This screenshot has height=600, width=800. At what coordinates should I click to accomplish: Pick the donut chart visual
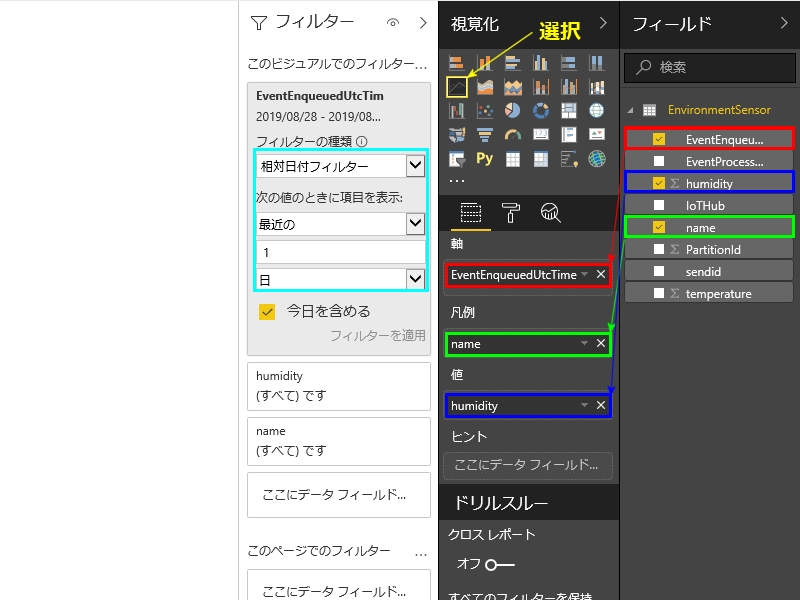541,111
